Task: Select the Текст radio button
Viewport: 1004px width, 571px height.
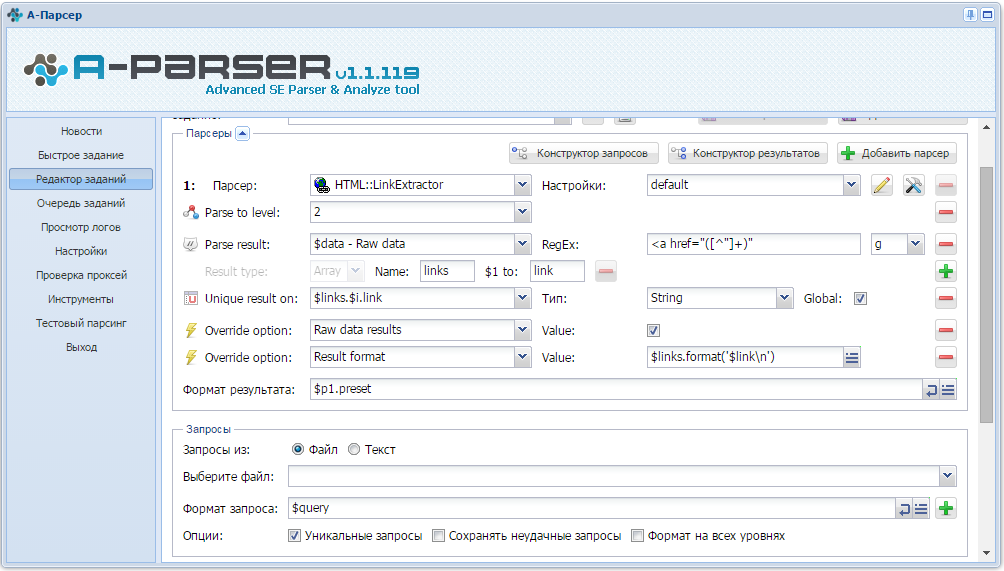Action: tap(354, 449)
